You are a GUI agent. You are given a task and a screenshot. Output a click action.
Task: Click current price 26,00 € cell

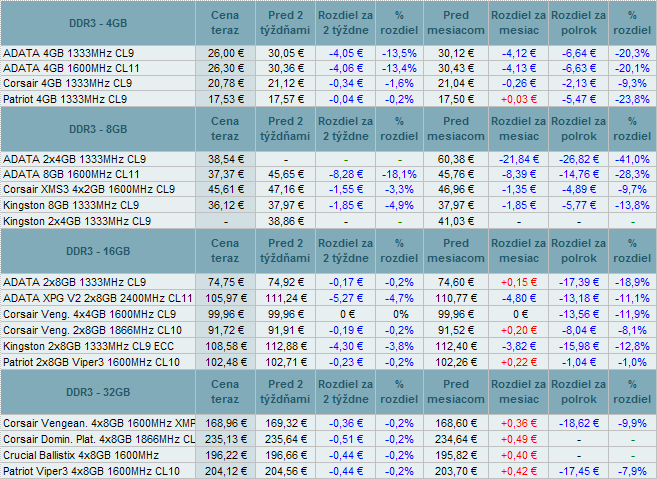pyautogui.click(x=225, y=53)
